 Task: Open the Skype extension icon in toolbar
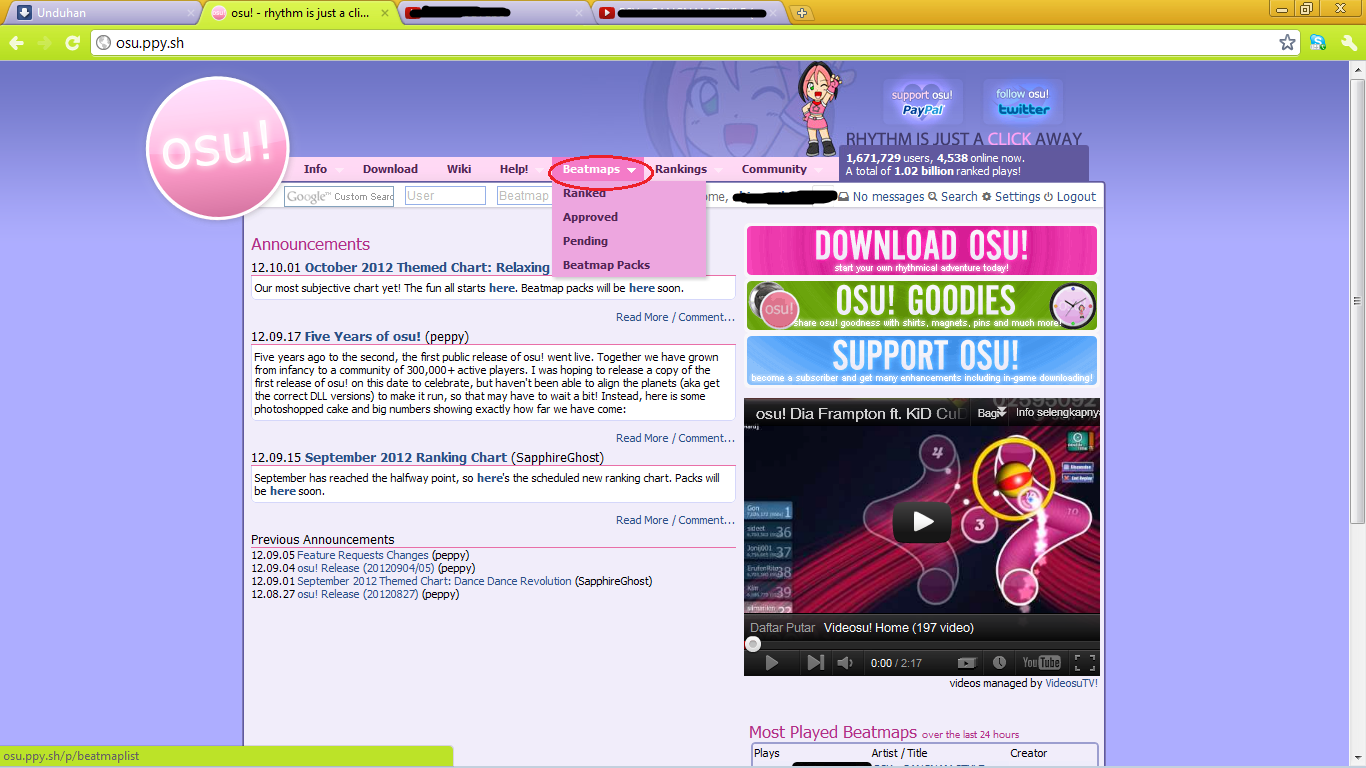pyautogui.click(x=1318, y=43)
